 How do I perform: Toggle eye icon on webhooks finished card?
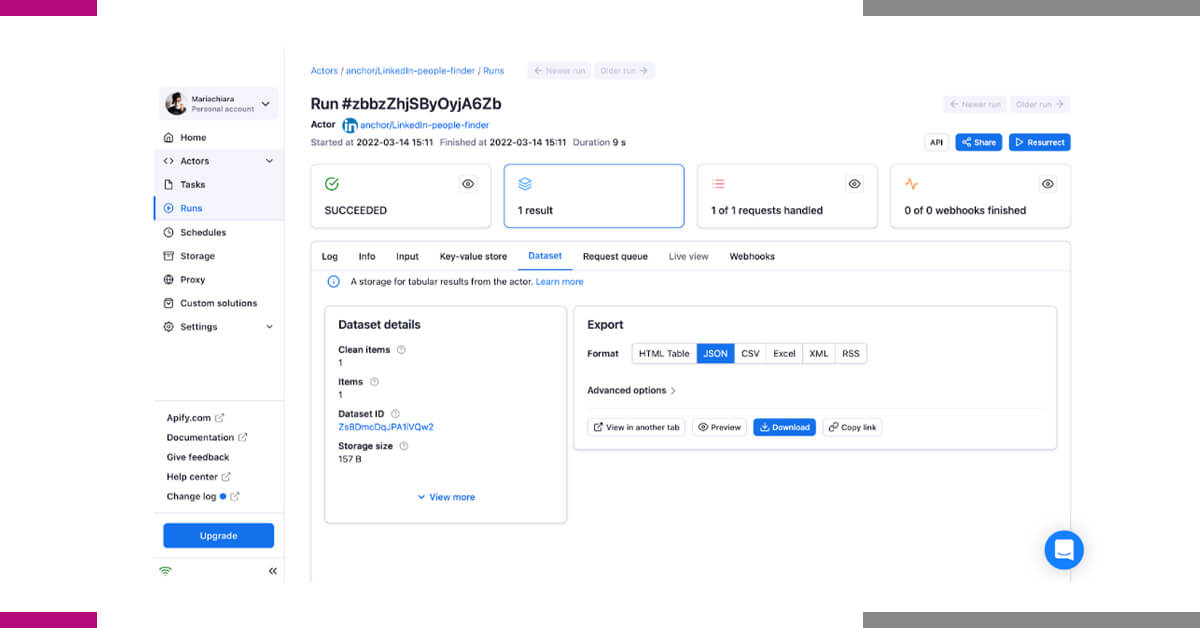coord(1047,184)
